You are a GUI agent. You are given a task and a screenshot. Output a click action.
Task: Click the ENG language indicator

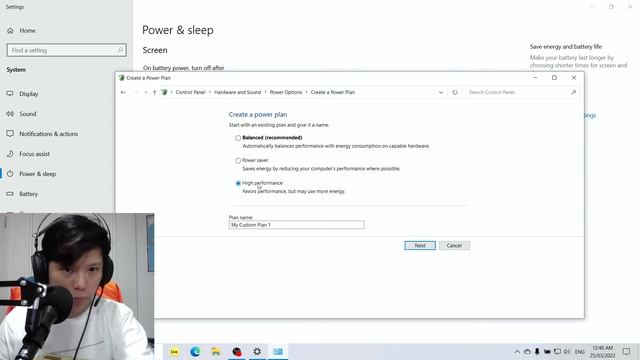coord(580,351)
